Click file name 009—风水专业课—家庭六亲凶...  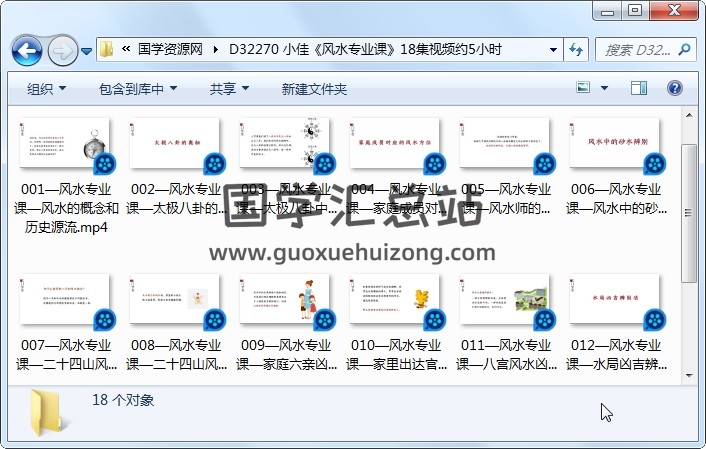(x=286, y=354)
